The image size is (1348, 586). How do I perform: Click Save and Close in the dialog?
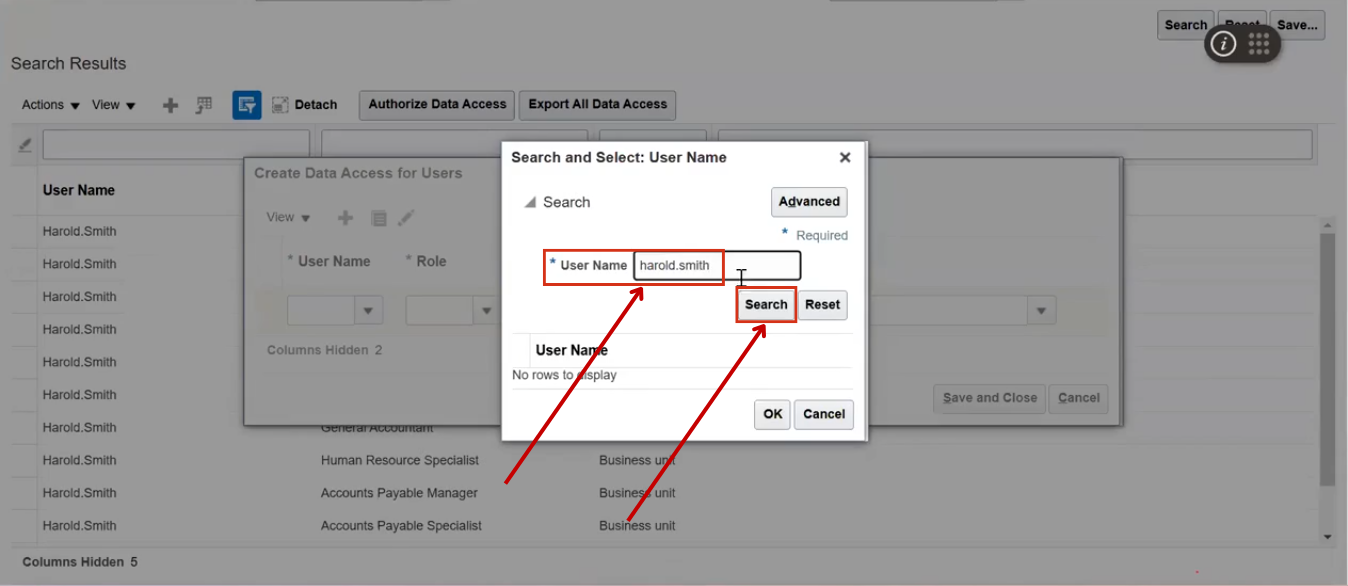pos(989,398)
